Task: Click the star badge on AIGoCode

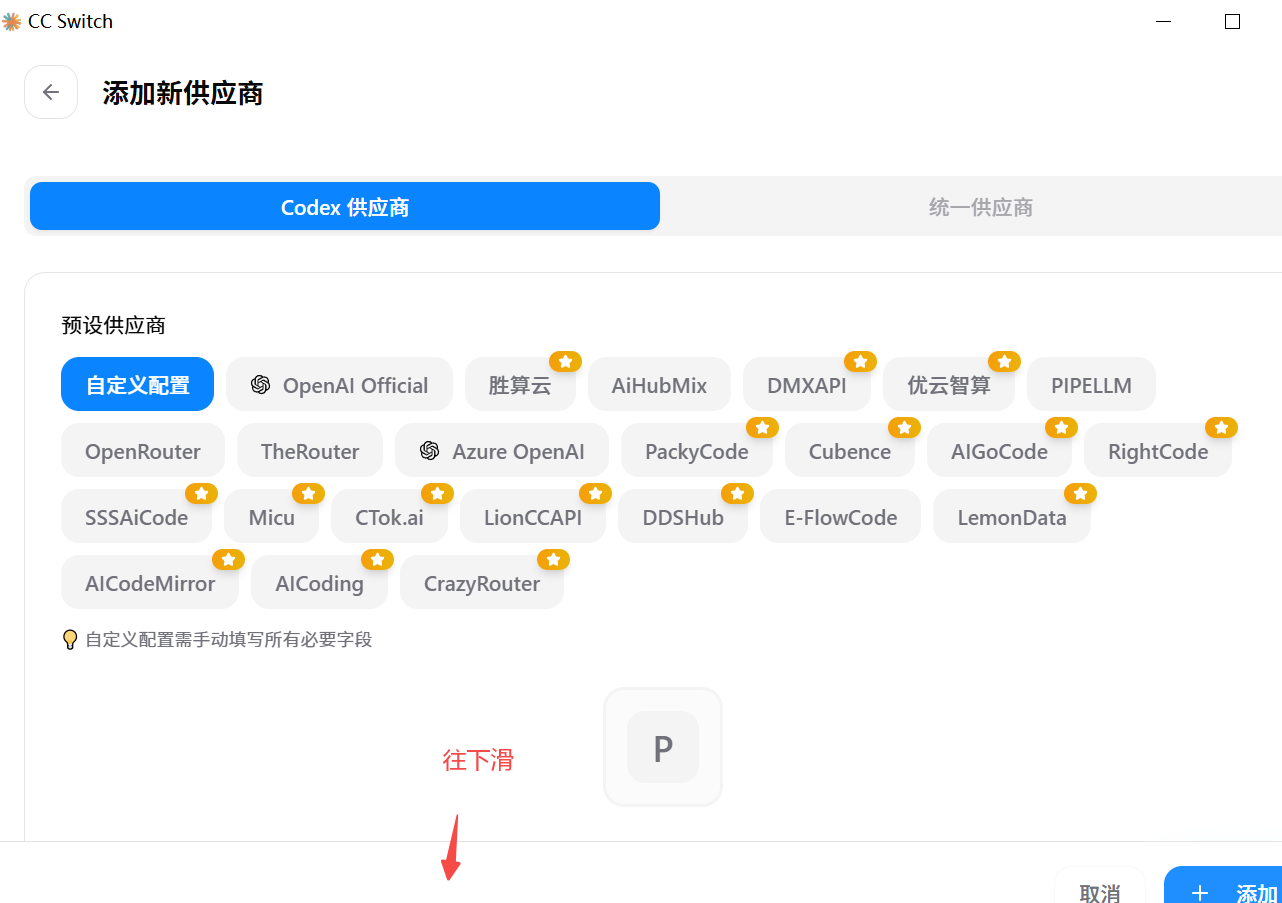Action: tap(1061, 427)
